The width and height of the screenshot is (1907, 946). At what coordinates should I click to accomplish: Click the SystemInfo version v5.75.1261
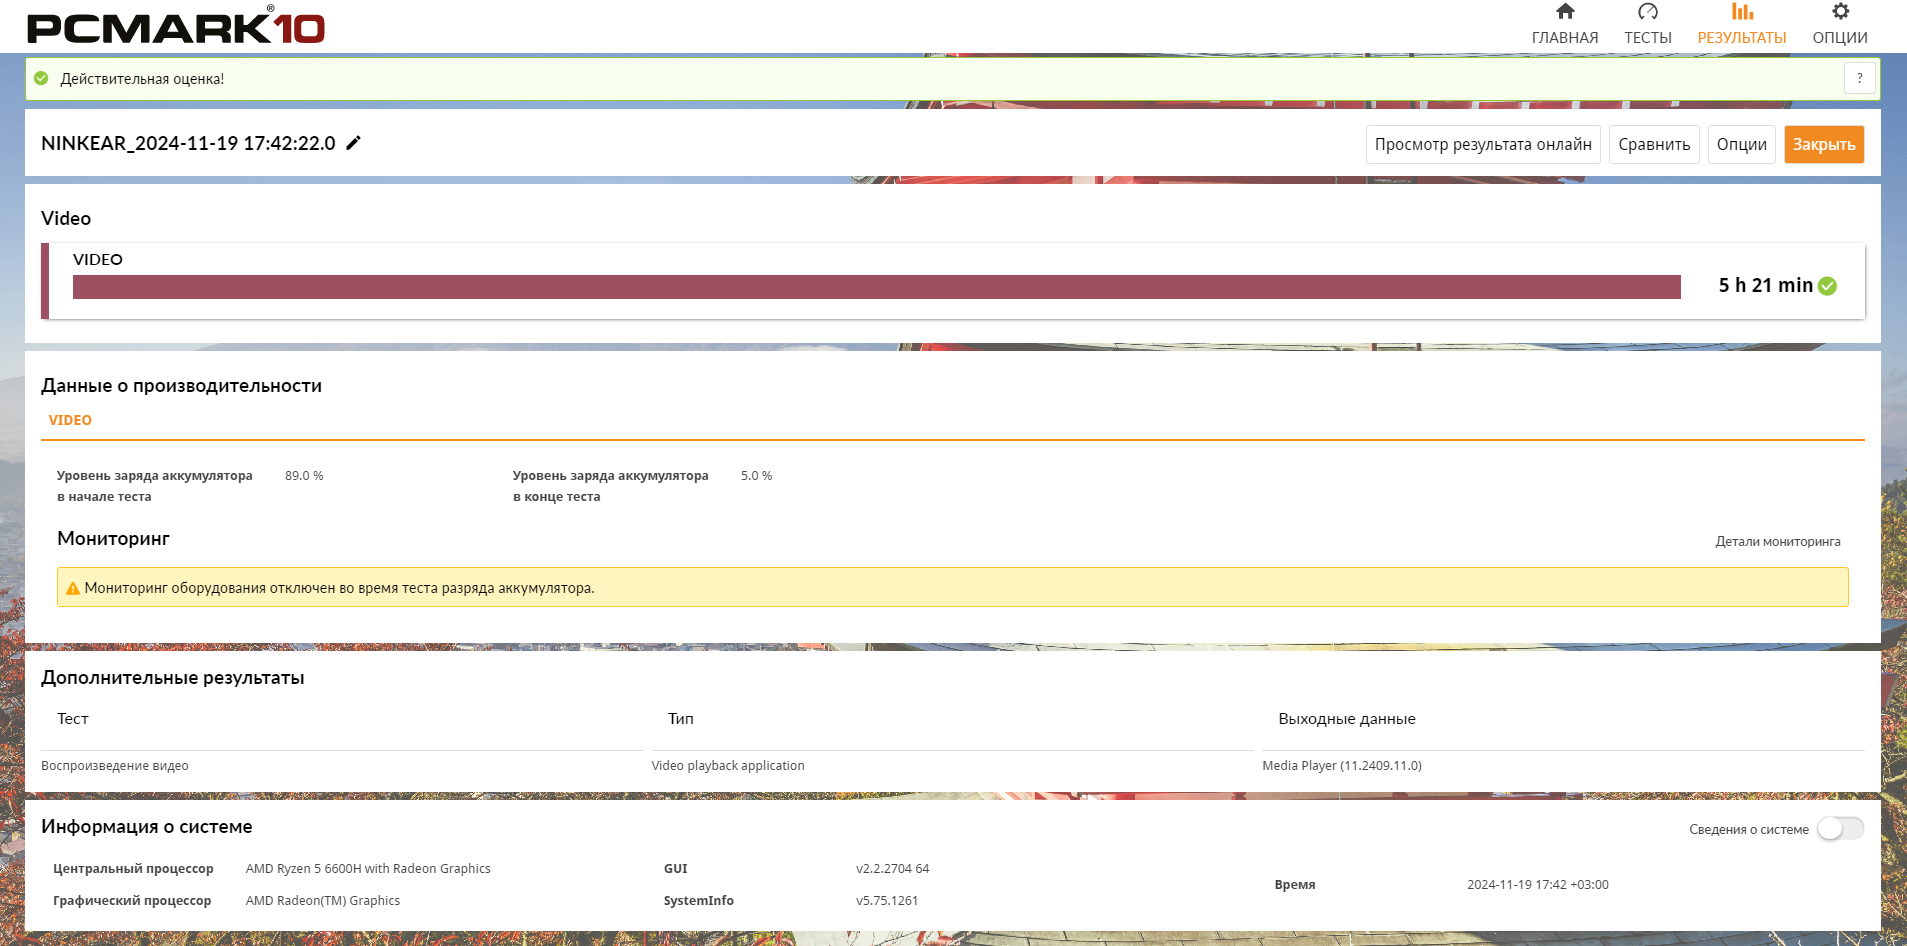[887, 901]
